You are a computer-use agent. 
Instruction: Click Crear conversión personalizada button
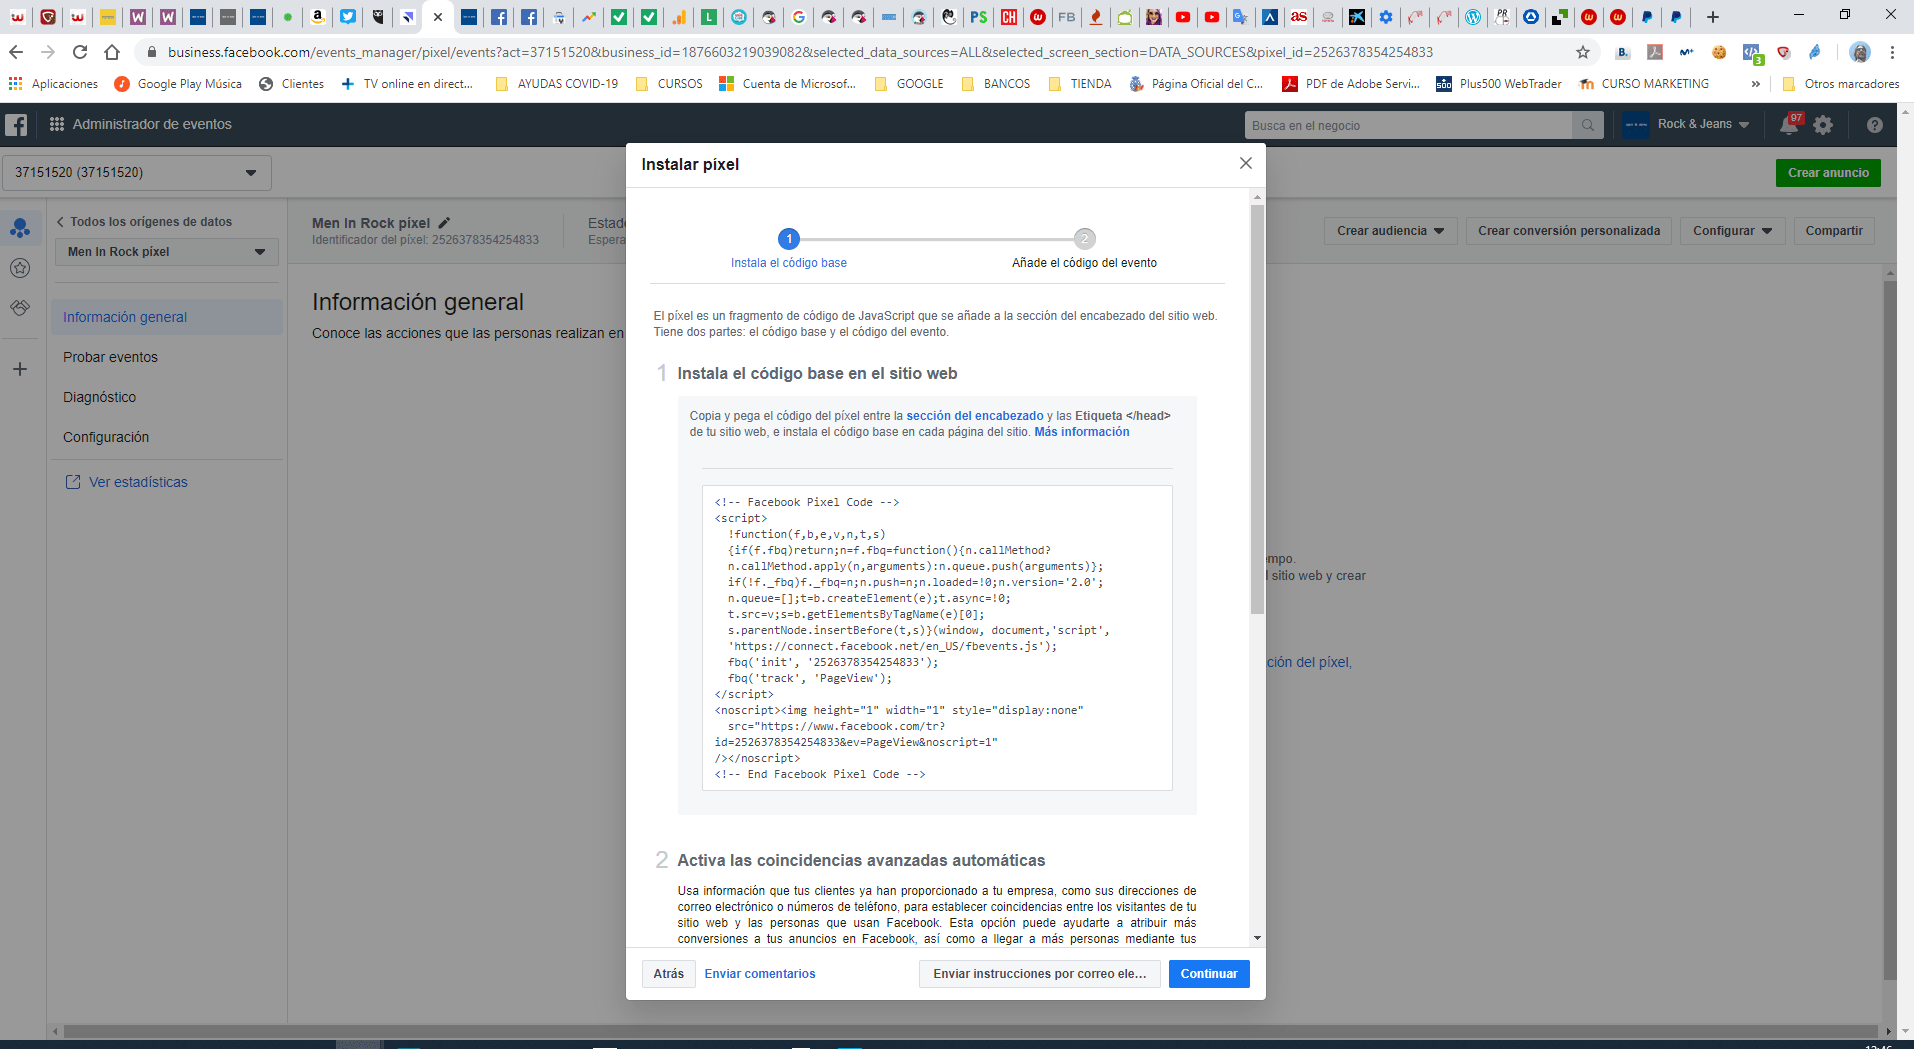[x=1569, y=231]
